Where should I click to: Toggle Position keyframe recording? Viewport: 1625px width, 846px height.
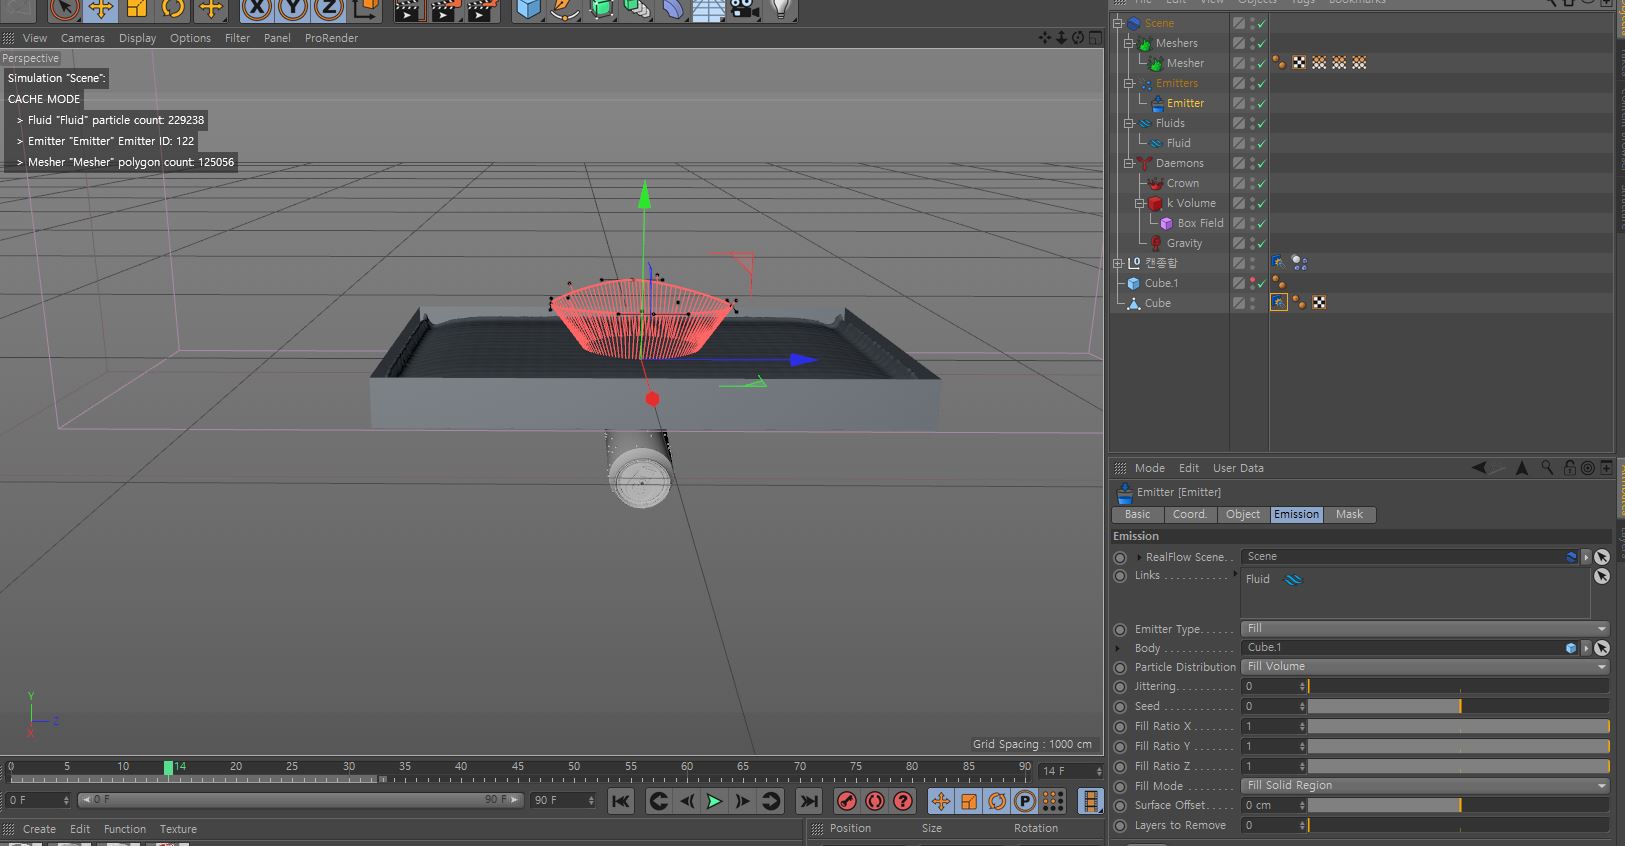pyautogui.click(x=940, y=801)
